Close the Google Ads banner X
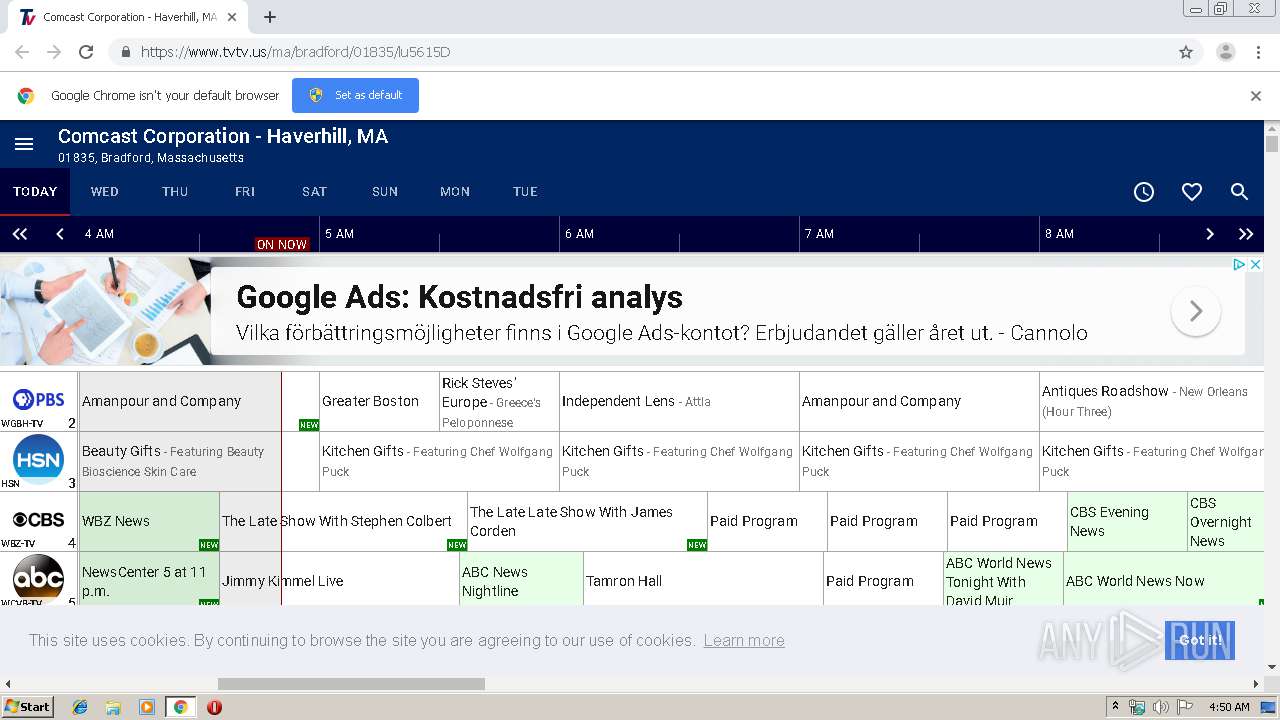Viewport: 1280px width, 720px height. 1256,265
